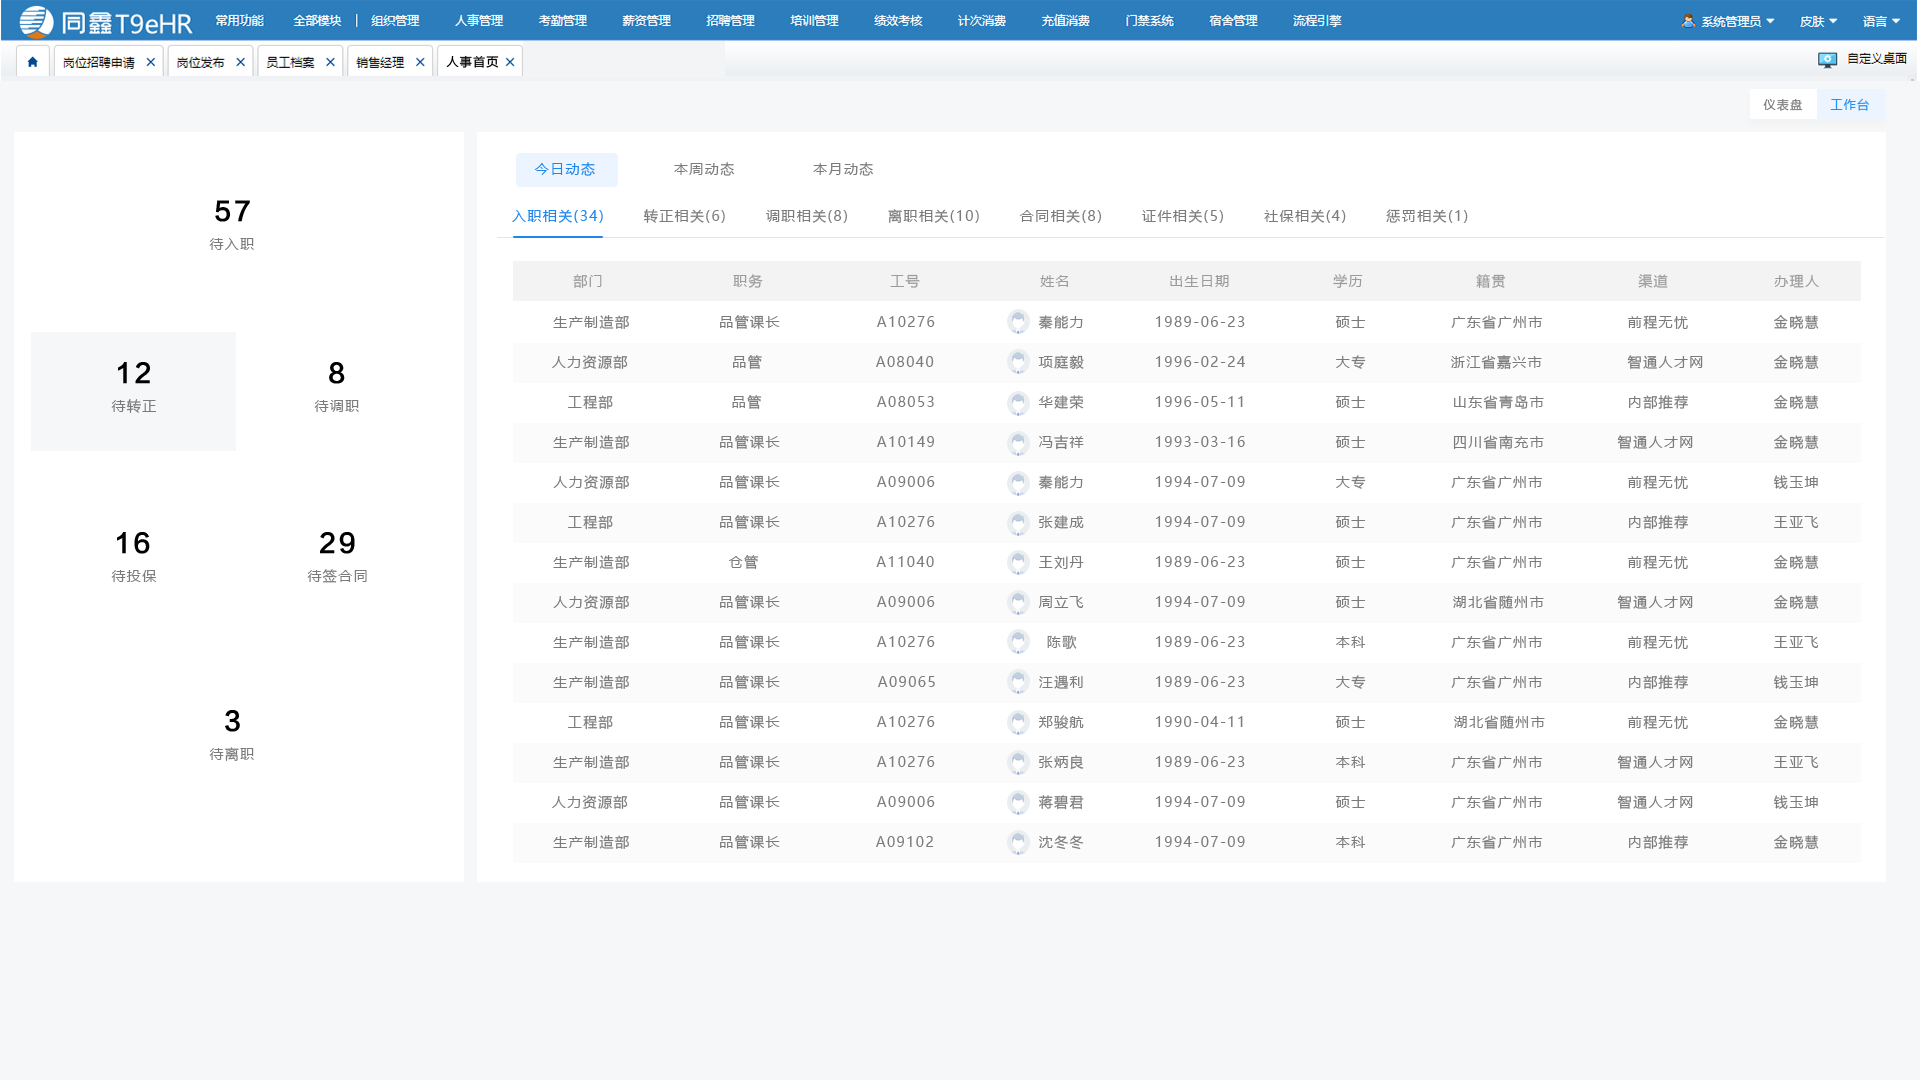Close the 员工档案 tab
This screenshot has width=1920, height=1080.
(330, 62)
